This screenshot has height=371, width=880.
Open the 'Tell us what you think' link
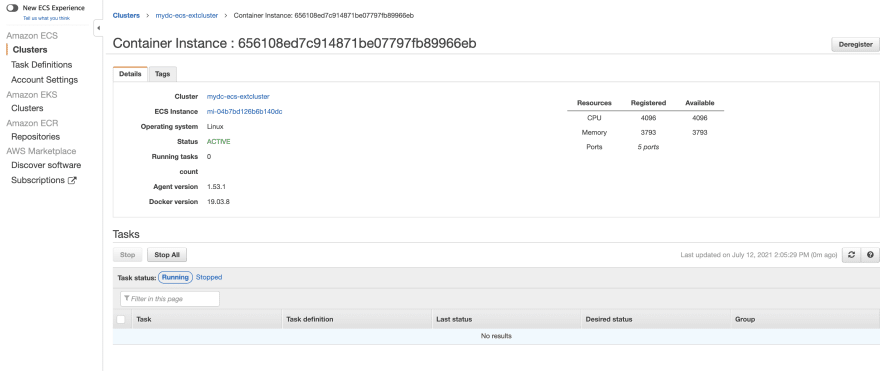coord(46,18)
